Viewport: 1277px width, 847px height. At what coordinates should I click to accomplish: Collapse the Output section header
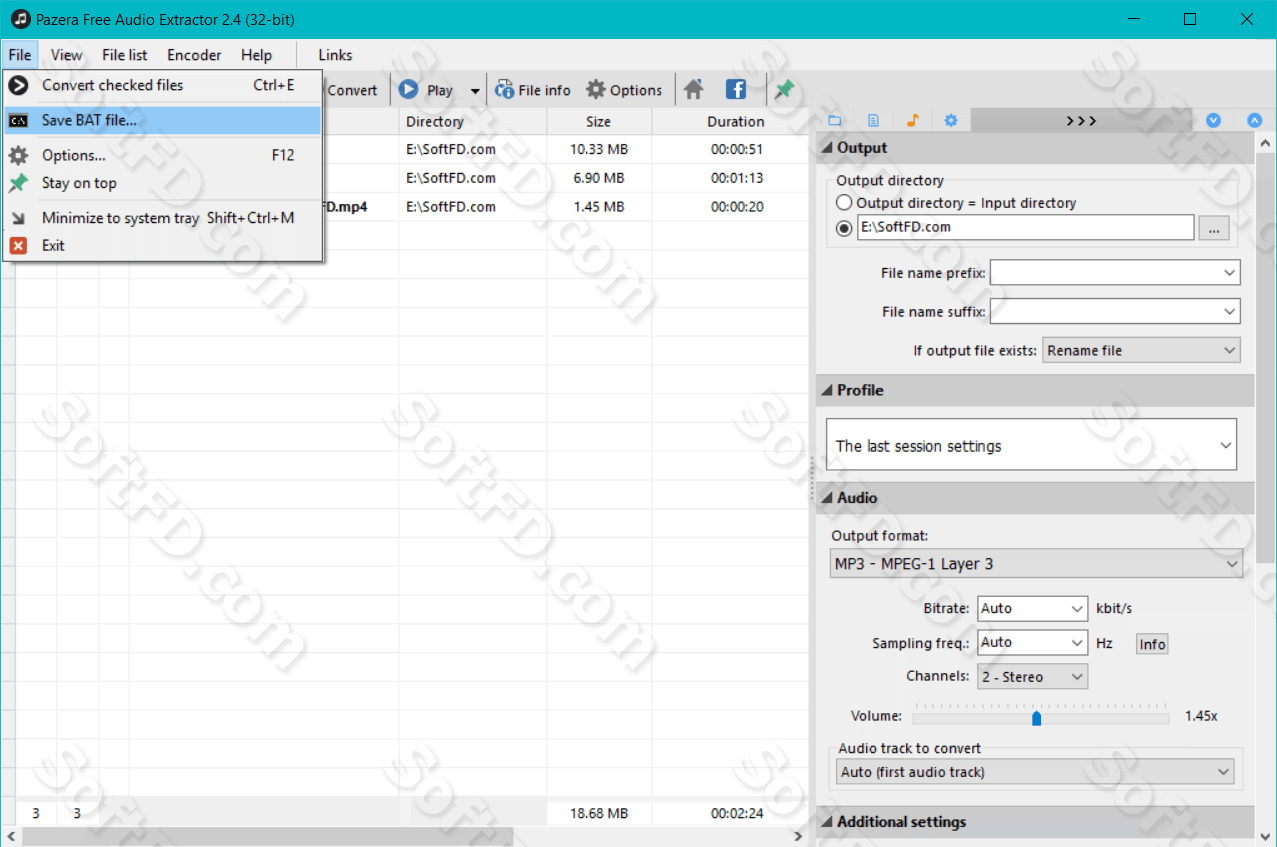(x=1035, y=148)
